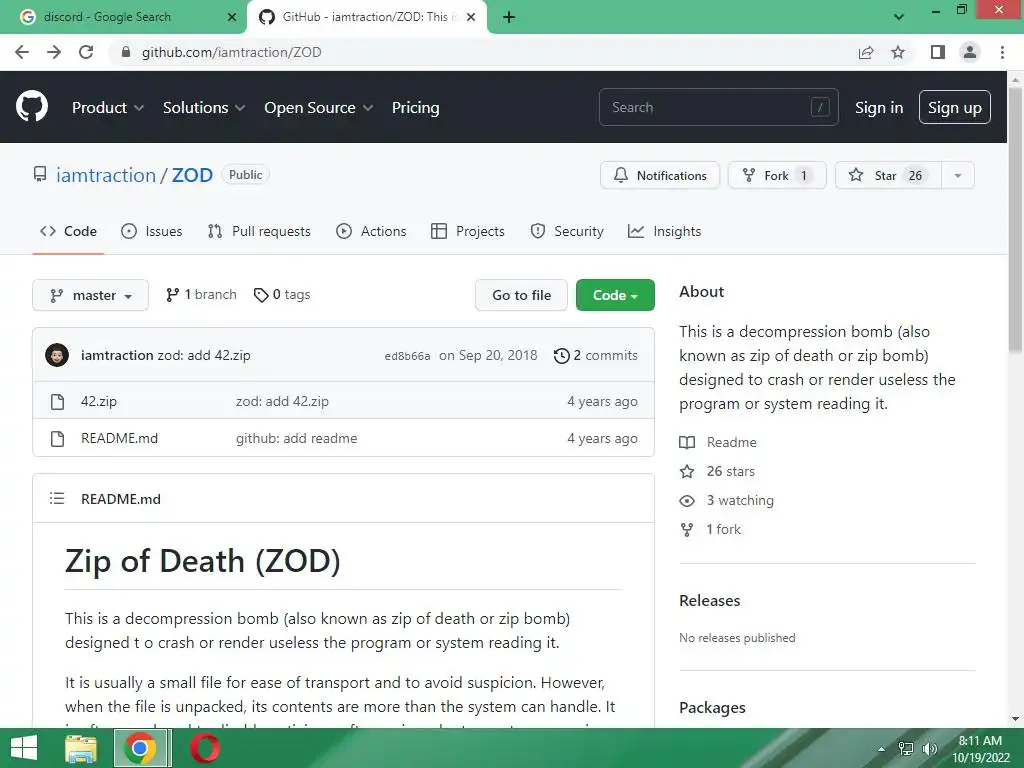Click the Chrome taskbar icon

coord(140,748)
